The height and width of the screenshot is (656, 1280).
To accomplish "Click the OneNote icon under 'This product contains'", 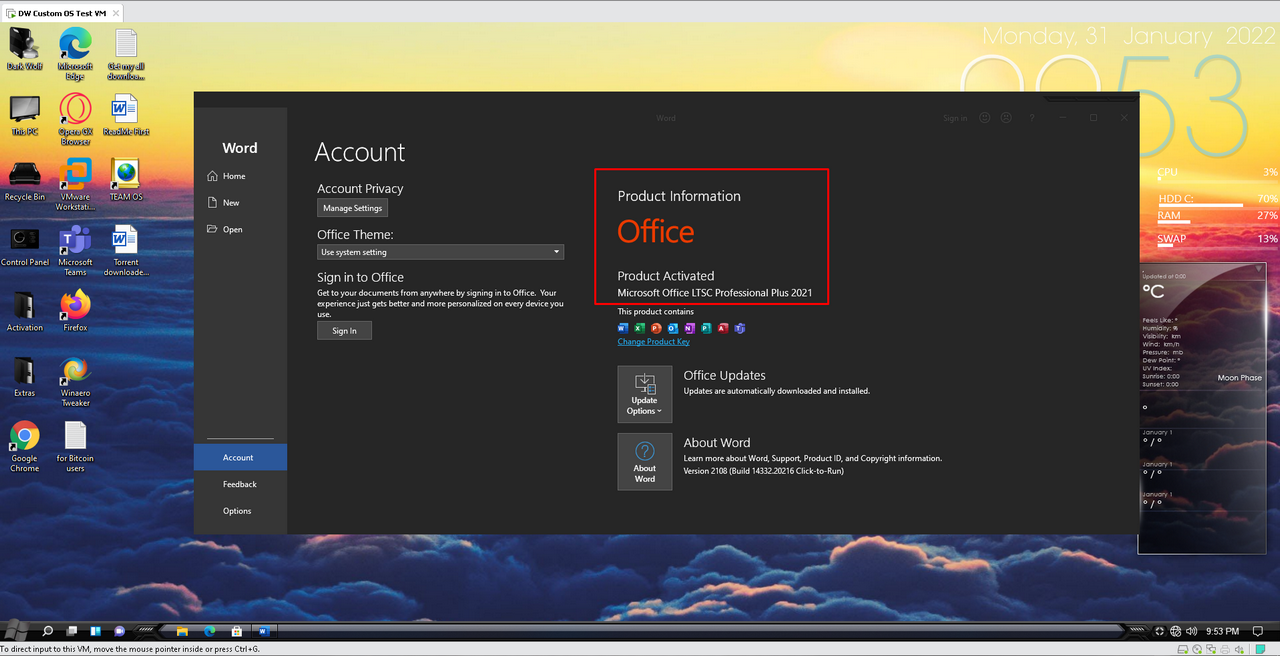I will [689, 328].
